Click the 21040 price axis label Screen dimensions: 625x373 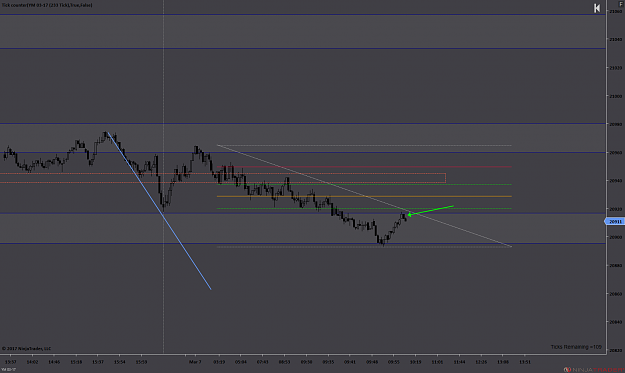coord(615,39)
